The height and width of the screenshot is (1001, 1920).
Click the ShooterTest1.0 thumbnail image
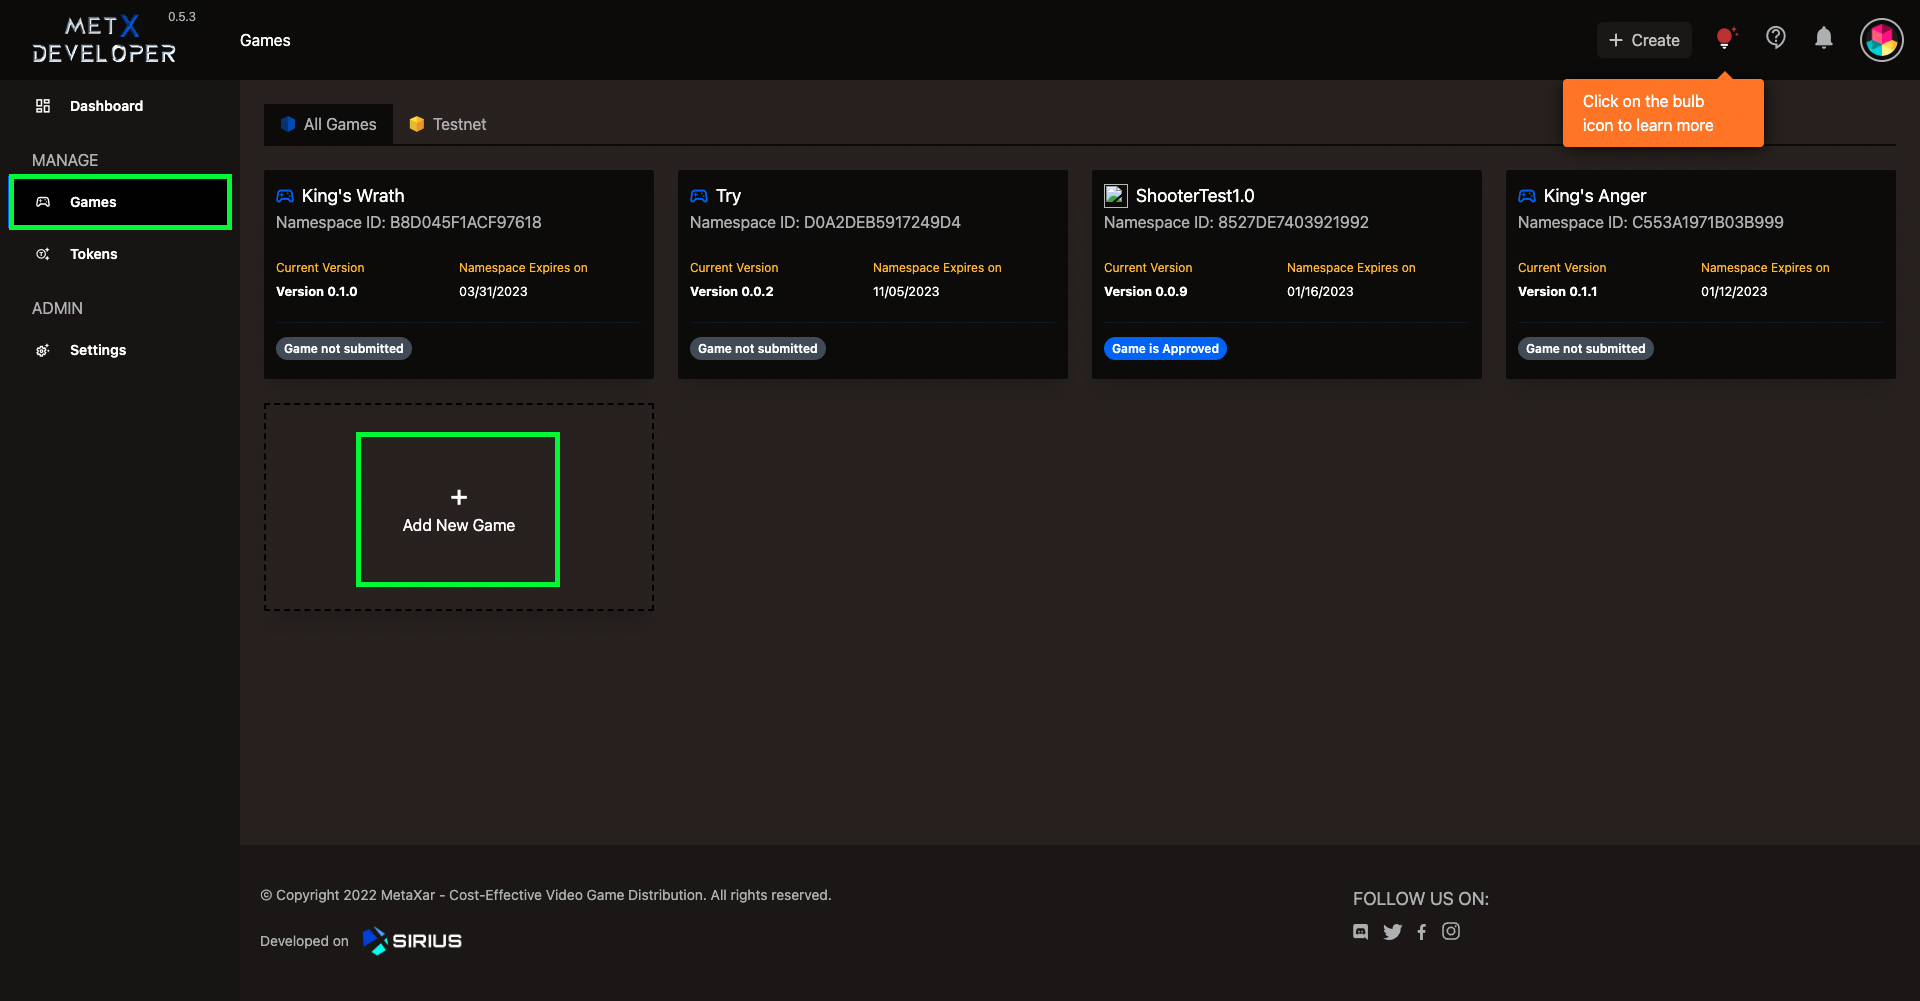click(x=1116, y=196)
